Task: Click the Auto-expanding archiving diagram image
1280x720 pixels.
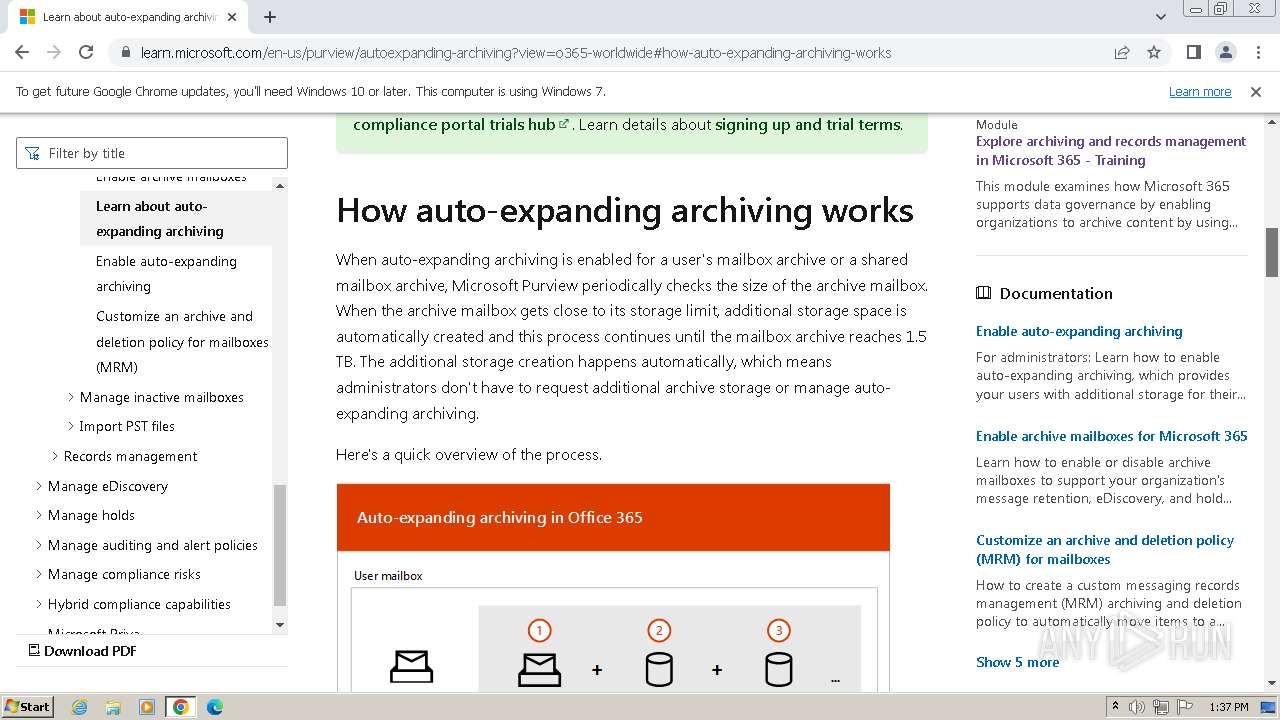Action: coord(613,588)
